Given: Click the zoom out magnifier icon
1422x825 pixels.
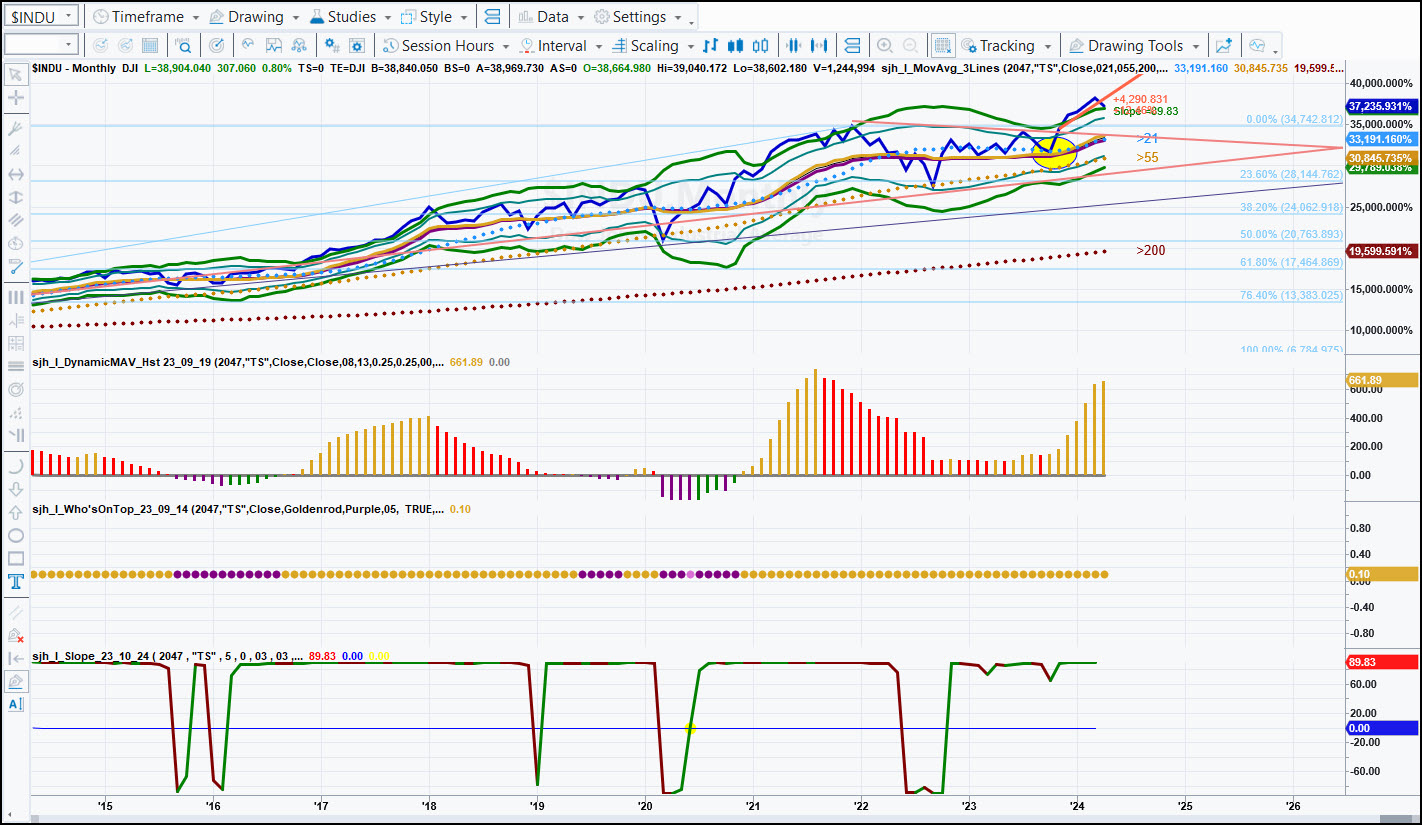Looking at the screenshot, I should pos(910,45).
